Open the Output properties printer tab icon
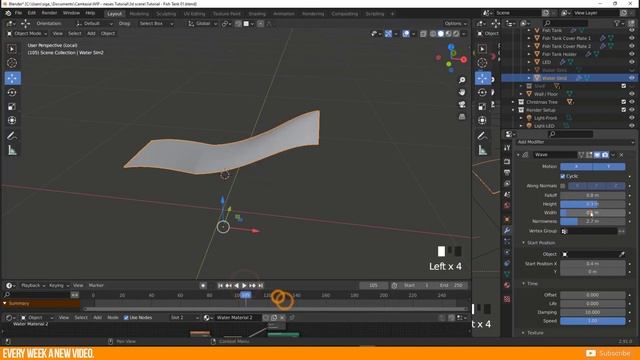The width and height of the screenshot is (640, 360). pos(507,172)
